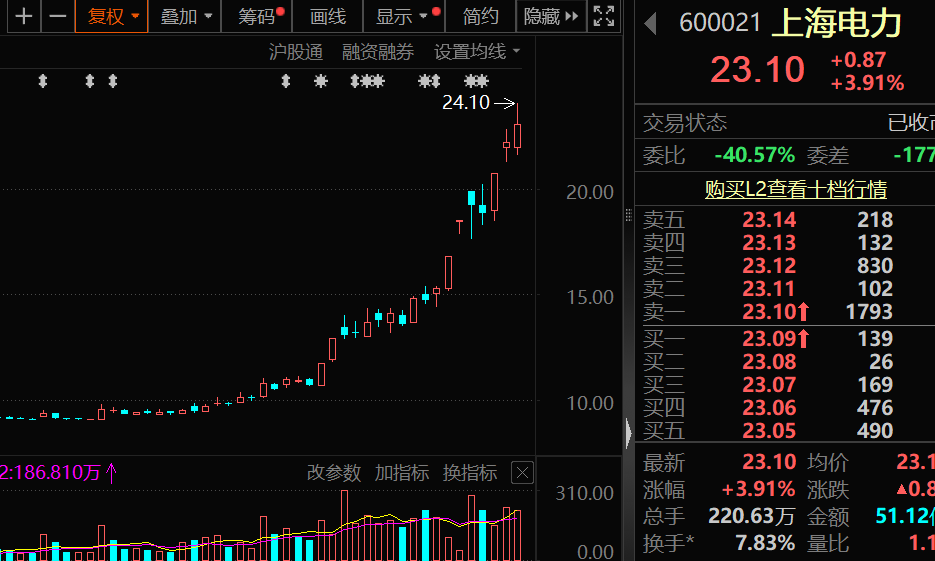Open the 显示 display dropdown
The width and height of the screenshot is (935, 561).
pos(401,16)
